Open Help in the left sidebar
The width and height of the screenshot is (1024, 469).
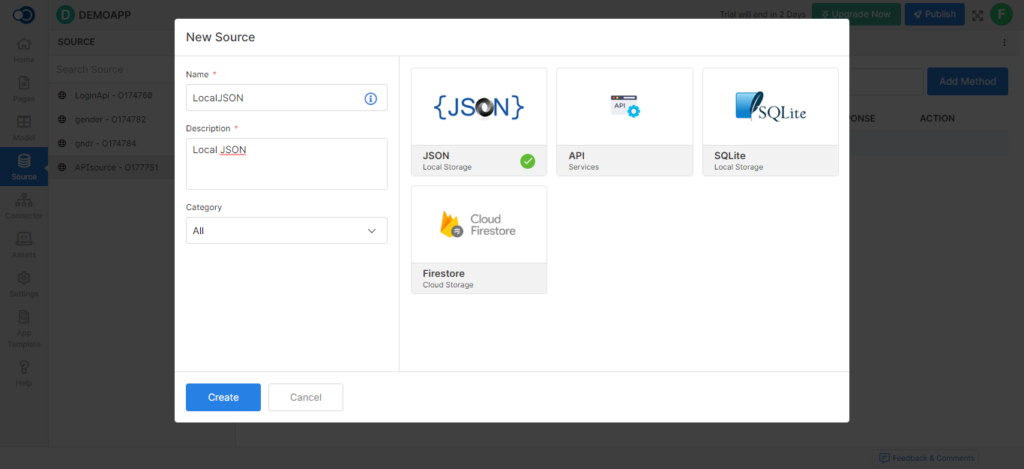(24, 373)
